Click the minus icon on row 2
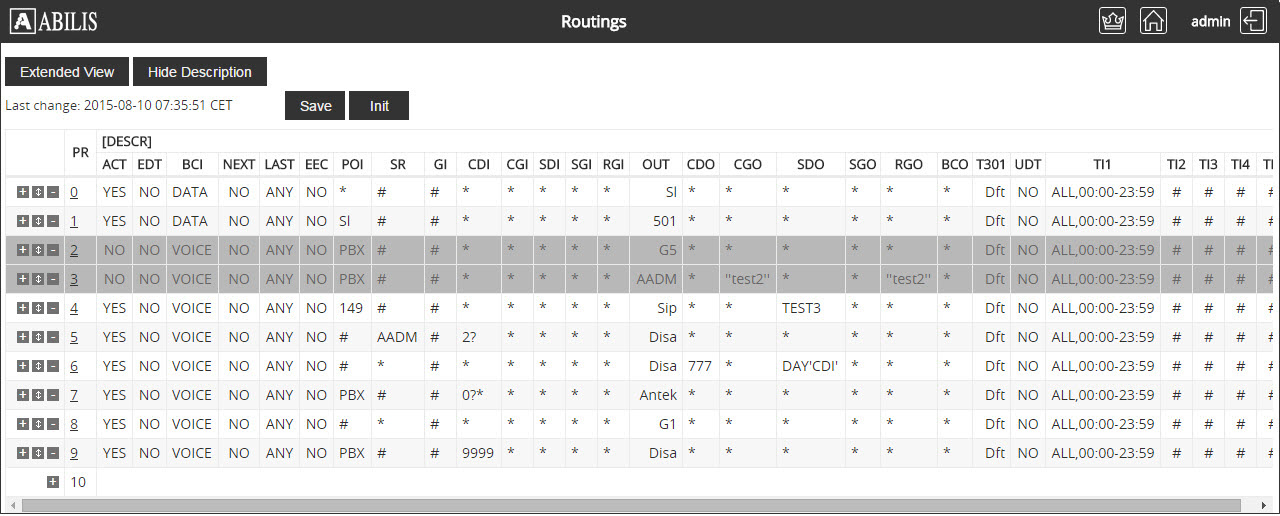Image resolution: width=1280 pixels, height=516 pixels. tap(52, 250)
